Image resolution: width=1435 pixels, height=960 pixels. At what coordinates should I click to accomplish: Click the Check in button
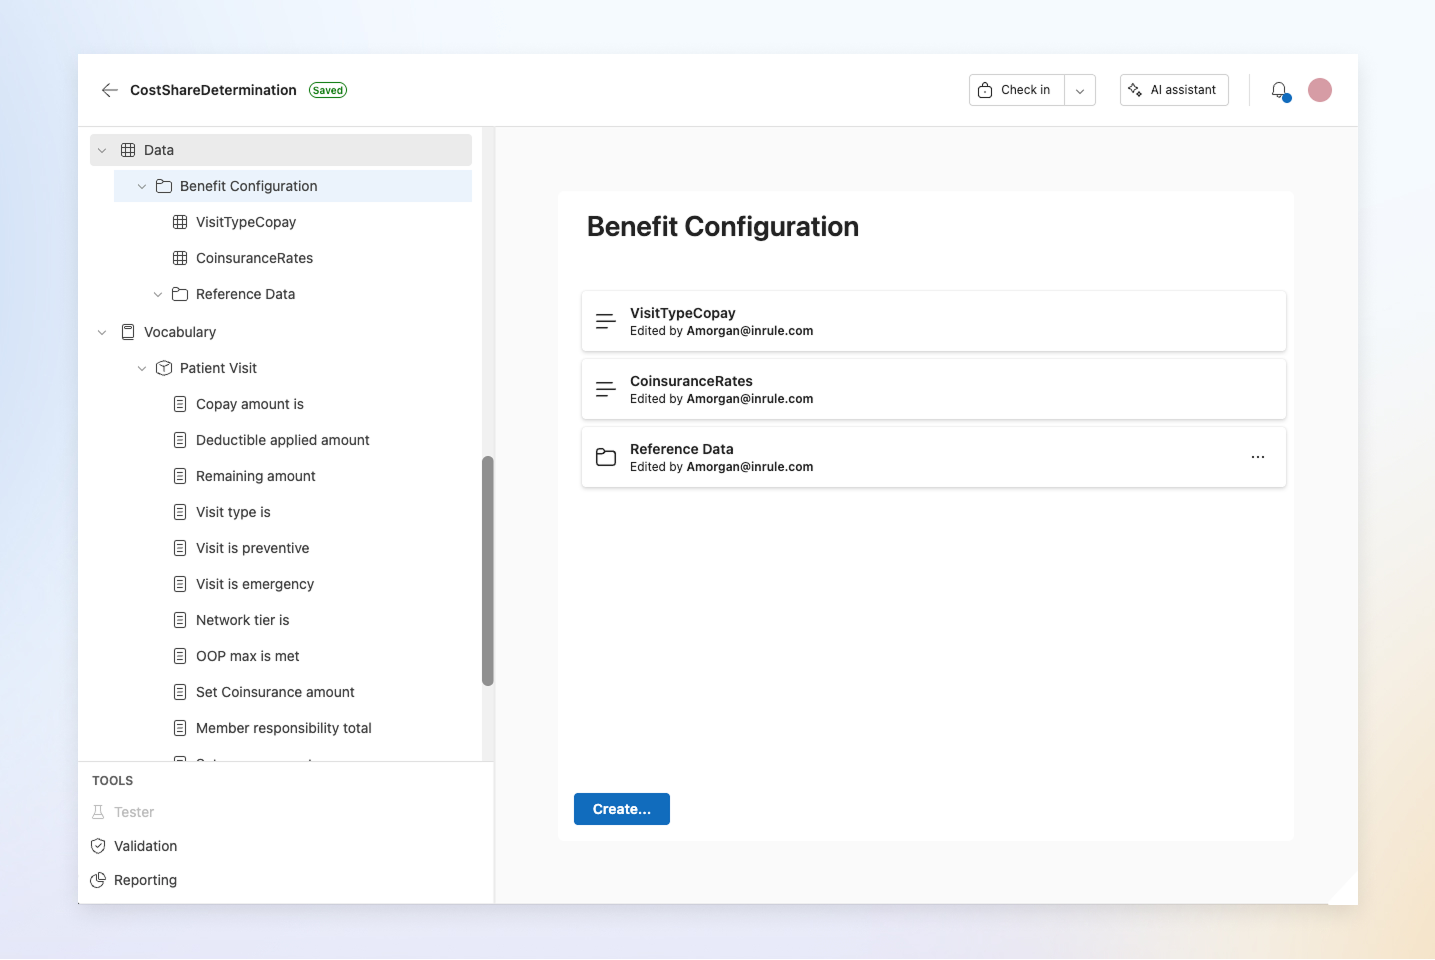coord(1015,89)
